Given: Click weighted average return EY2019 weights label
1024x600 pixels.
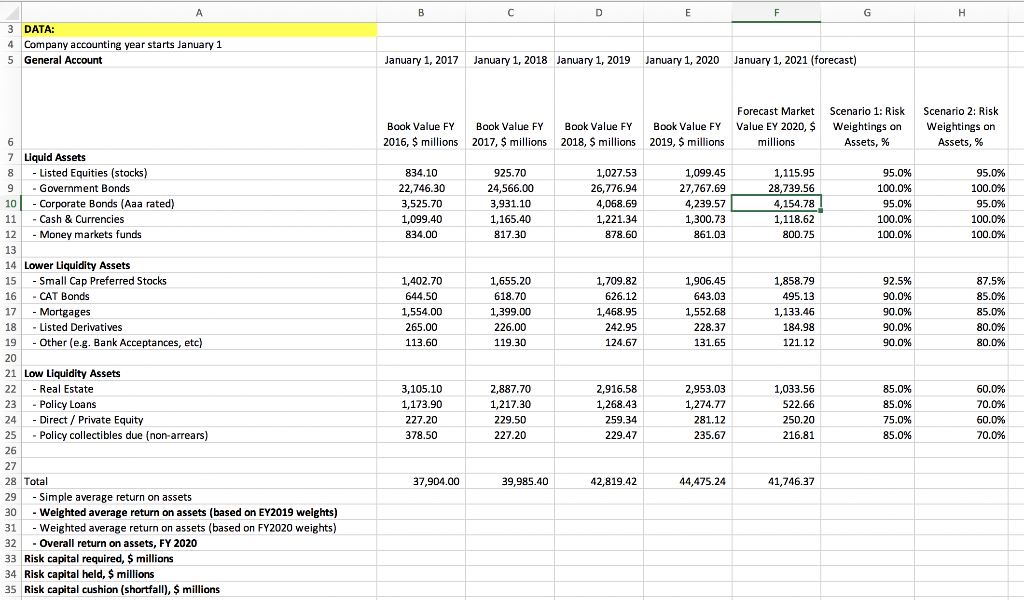Looking at the screenshot, I should tap(185, 513).
